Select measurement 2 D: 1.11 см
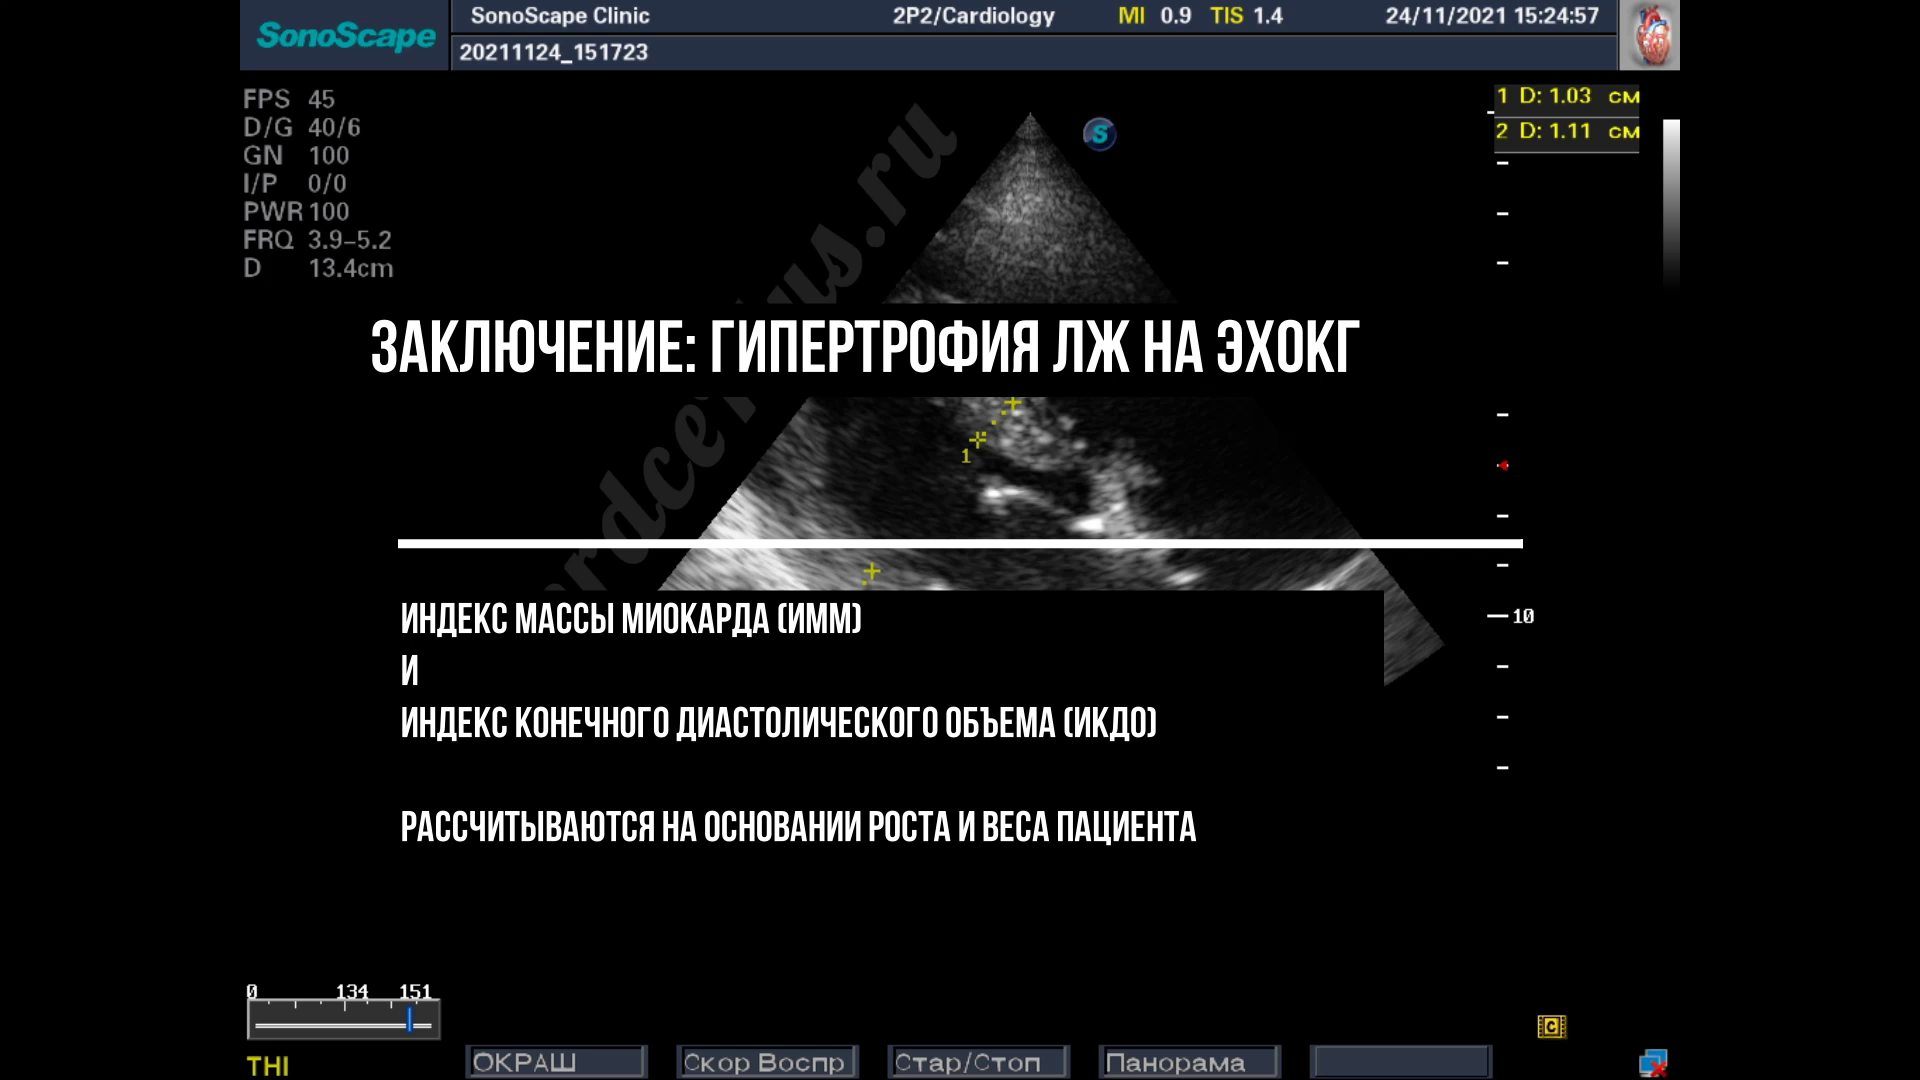Screen dimensions: 1920x1080 (x=1567, y=132)
